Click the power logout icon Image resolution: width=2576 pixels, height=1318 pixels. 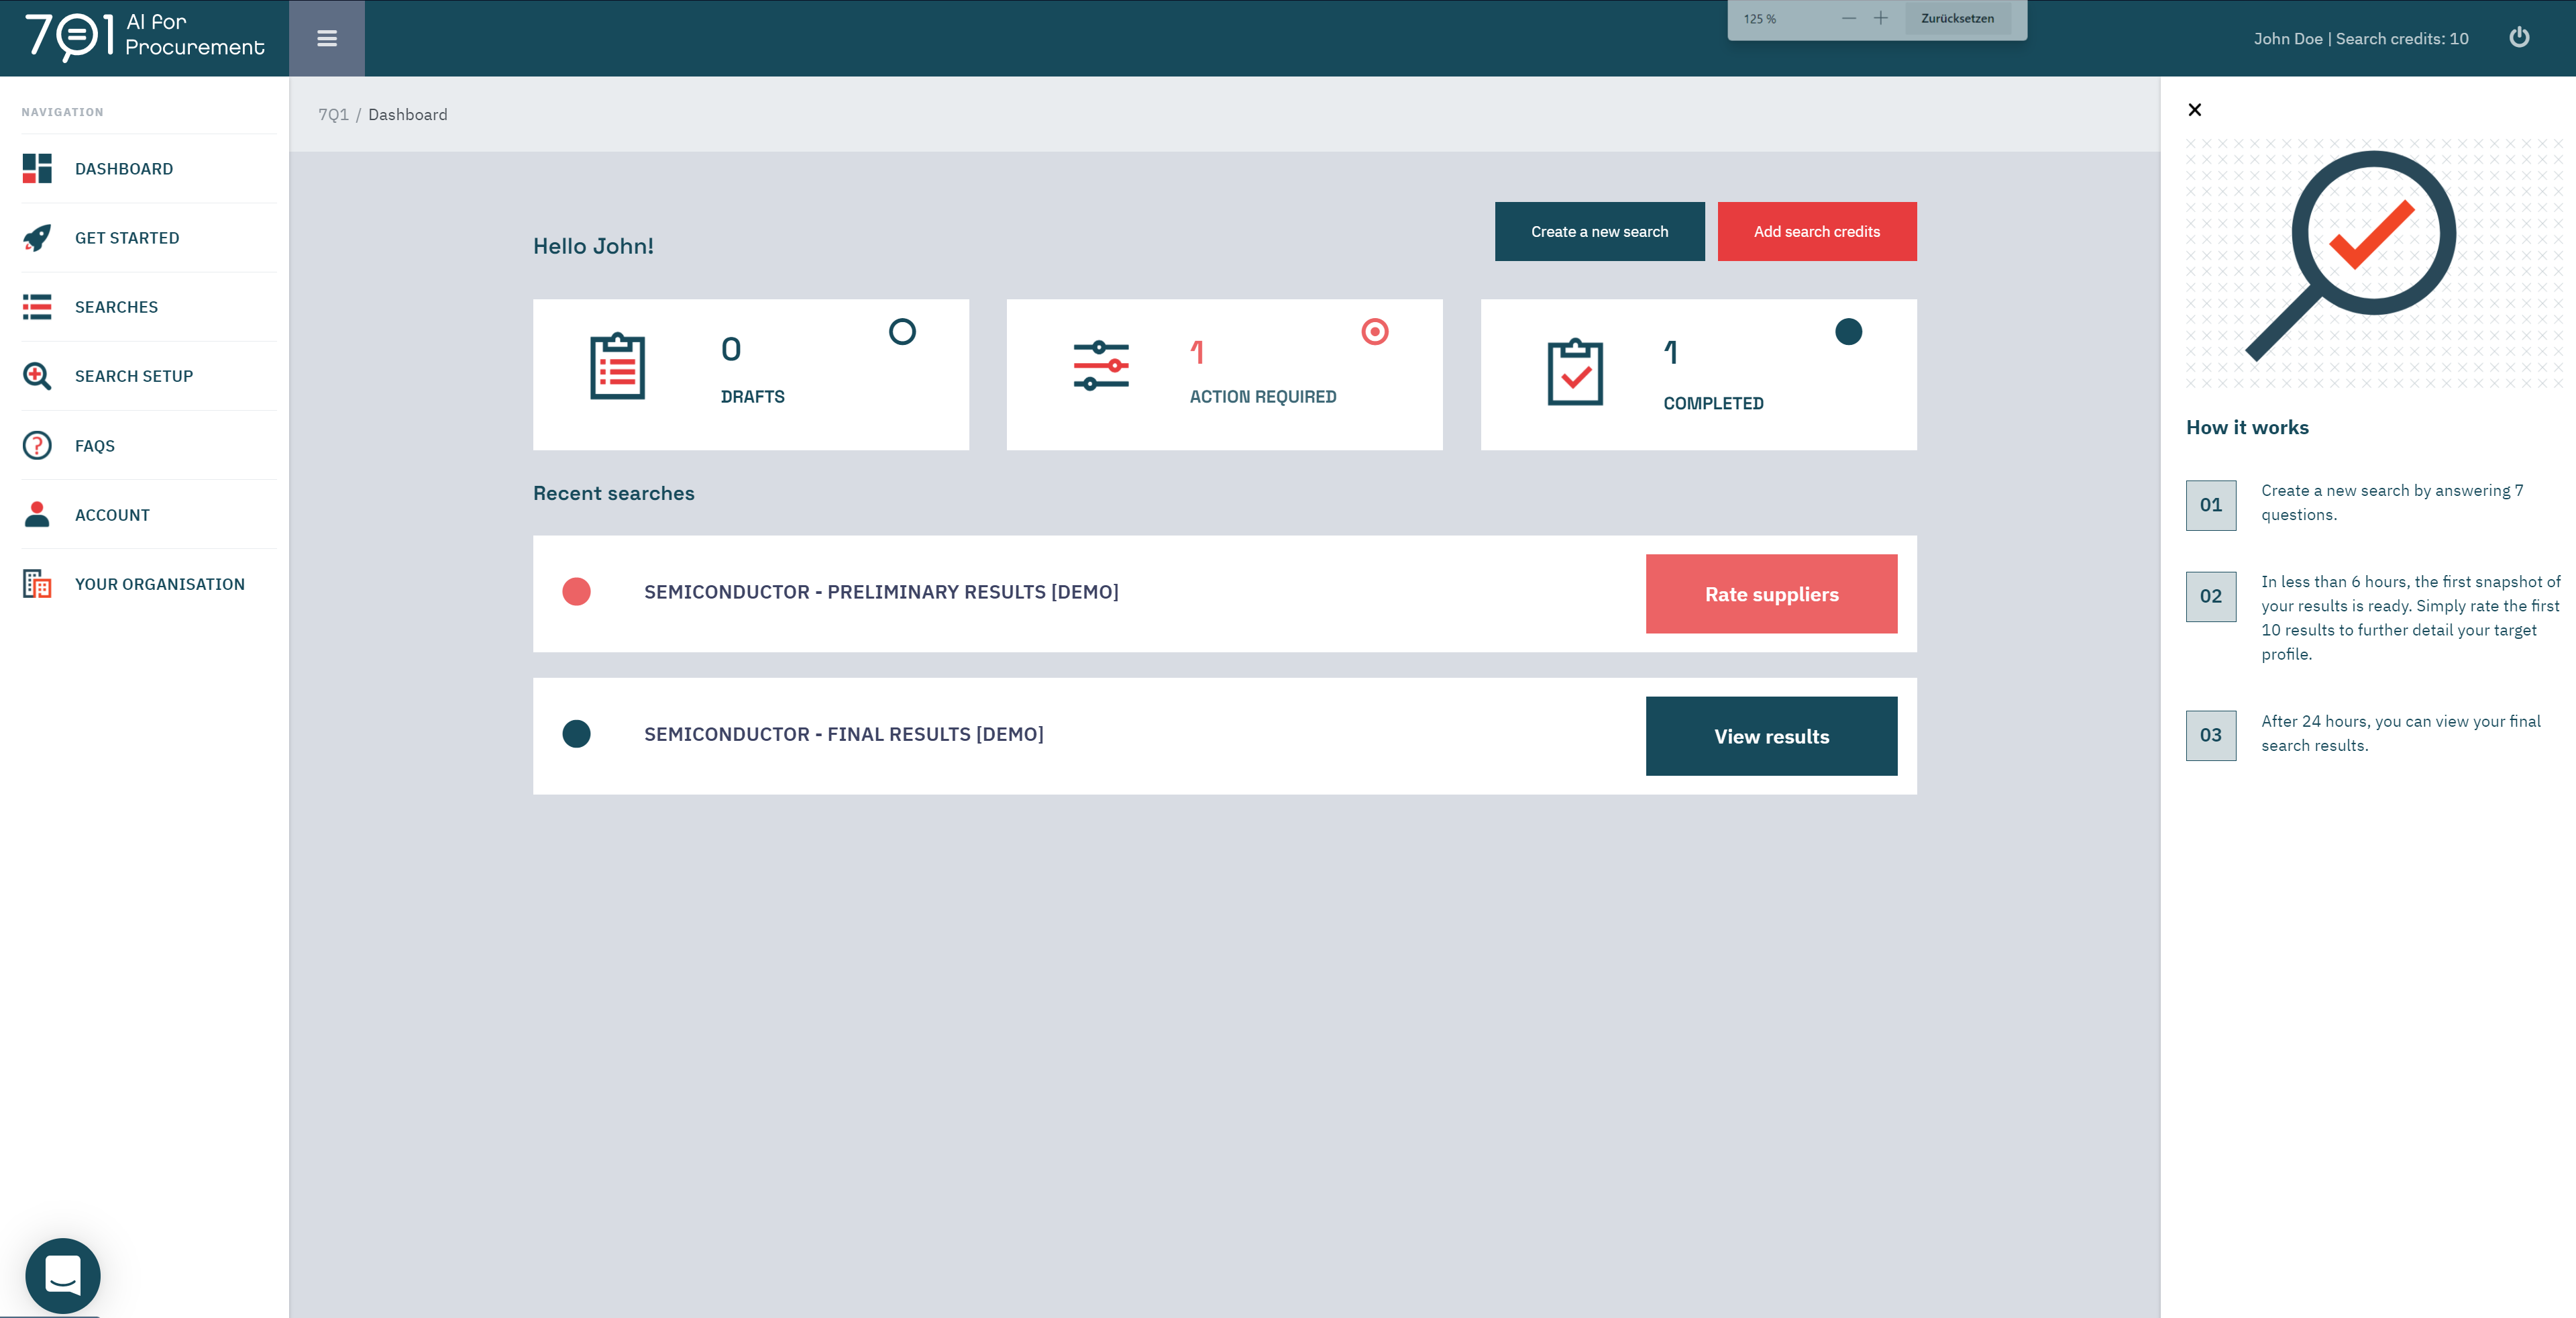coord(2519,38)
